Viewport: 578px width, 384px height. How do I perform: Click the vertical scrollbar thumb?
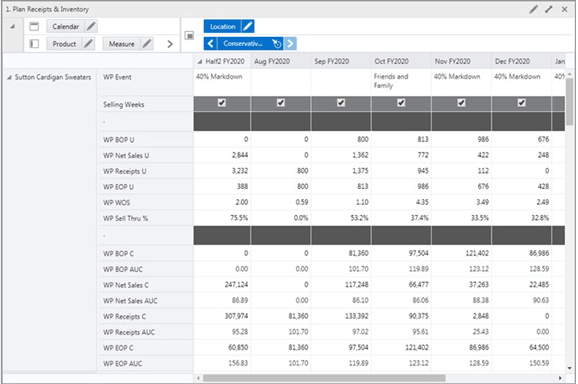[x=570, y=102]
